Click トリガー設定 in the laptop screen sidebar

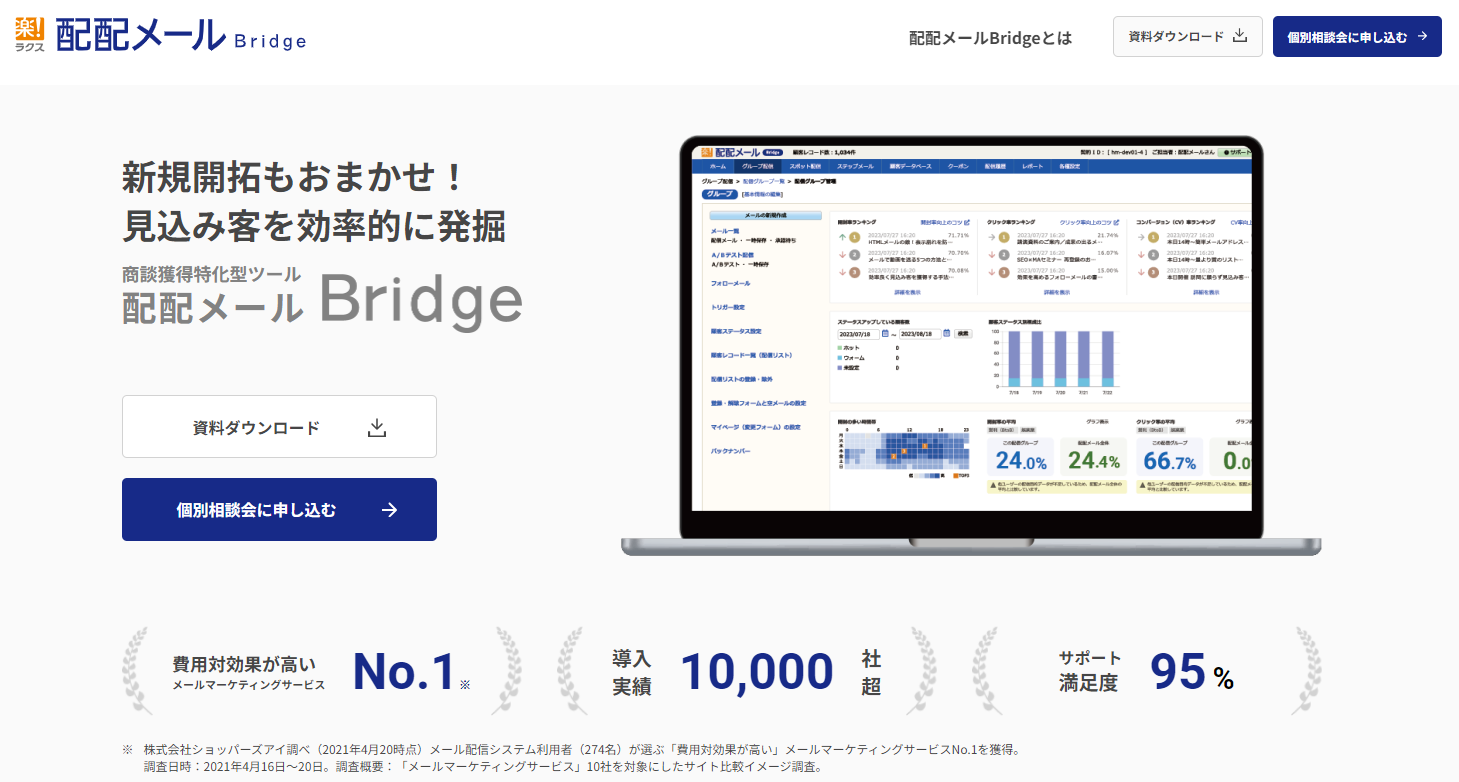click(x=727, y=307)
